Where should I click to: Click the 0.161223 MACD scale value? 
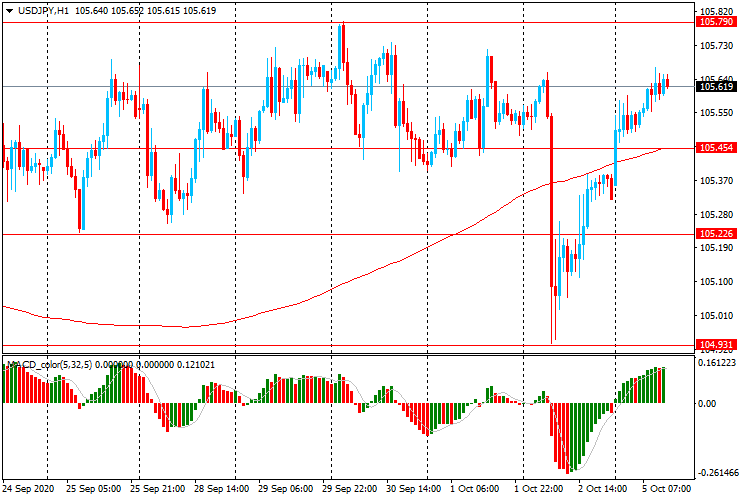click(x=716, y=363)
